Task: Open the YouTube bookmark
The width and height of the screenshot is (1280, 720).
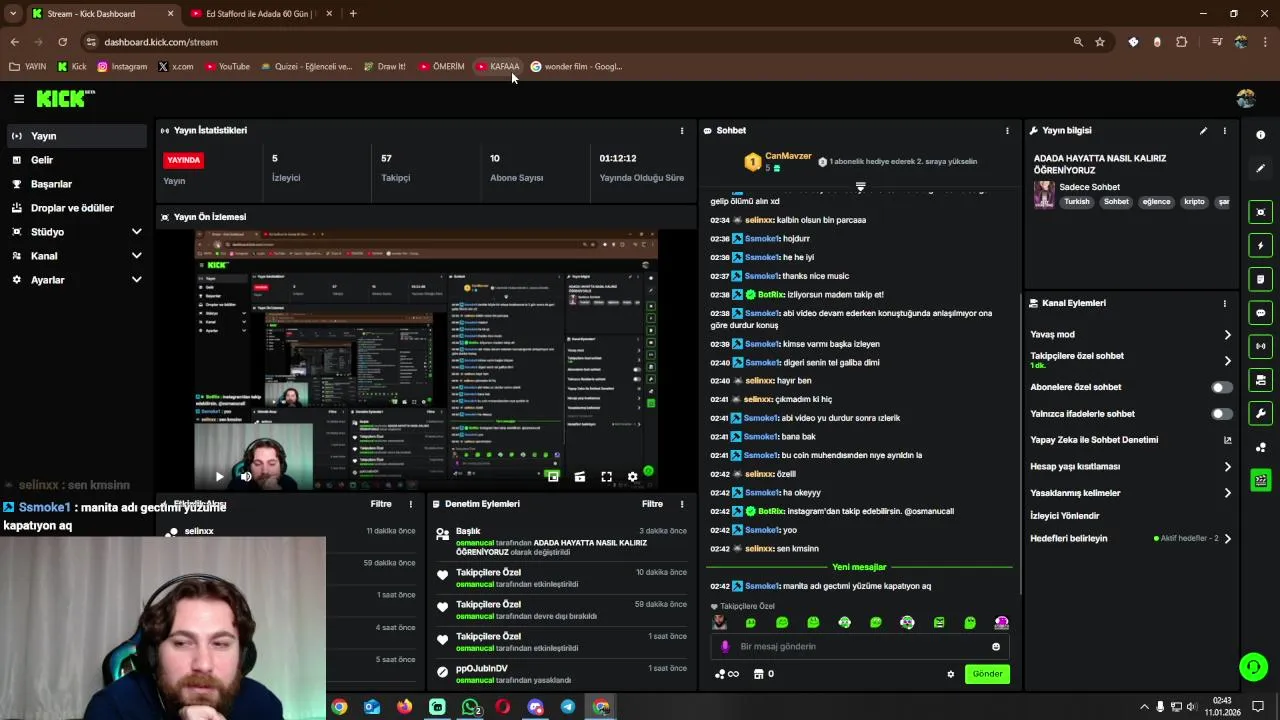Action: [227, 67]
